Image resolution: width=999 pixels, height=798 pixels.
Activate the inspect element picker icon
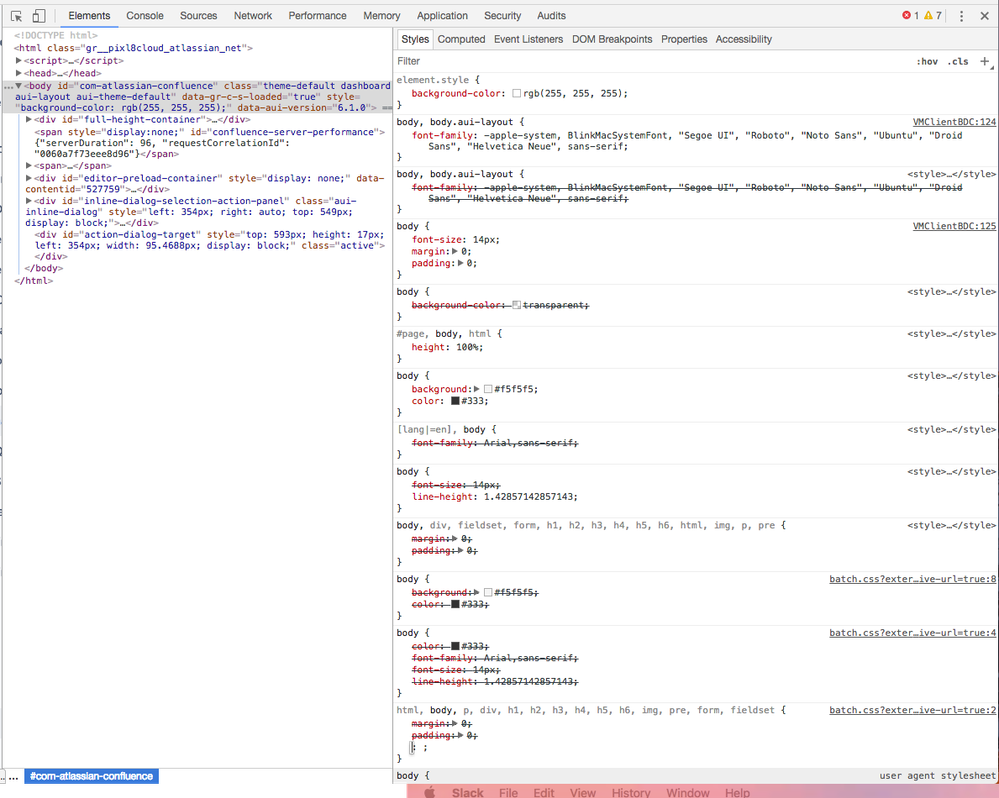click(x=17, y=16)
